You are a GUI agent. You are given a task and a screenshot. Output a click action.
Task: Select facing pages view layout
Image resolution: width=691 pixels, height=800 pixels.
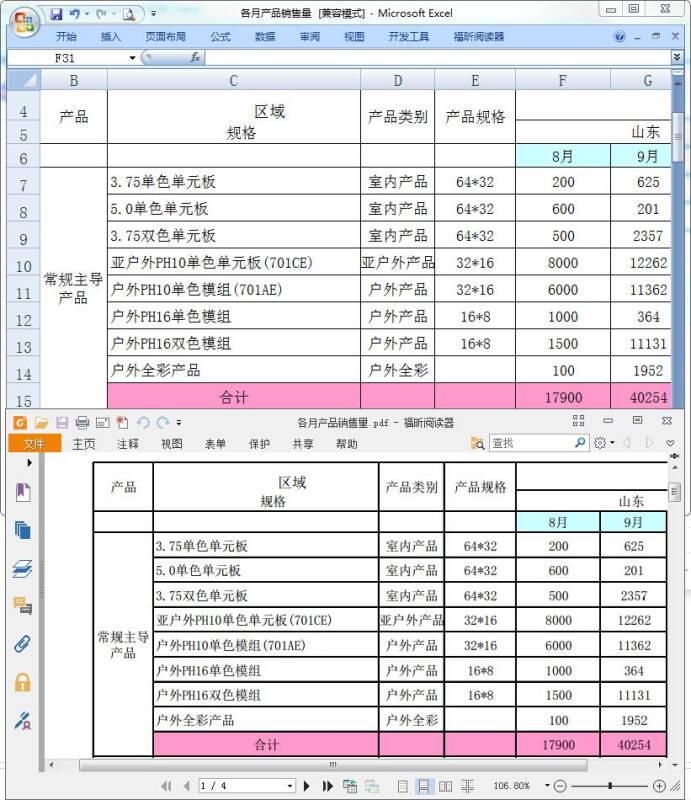[446, 786]
